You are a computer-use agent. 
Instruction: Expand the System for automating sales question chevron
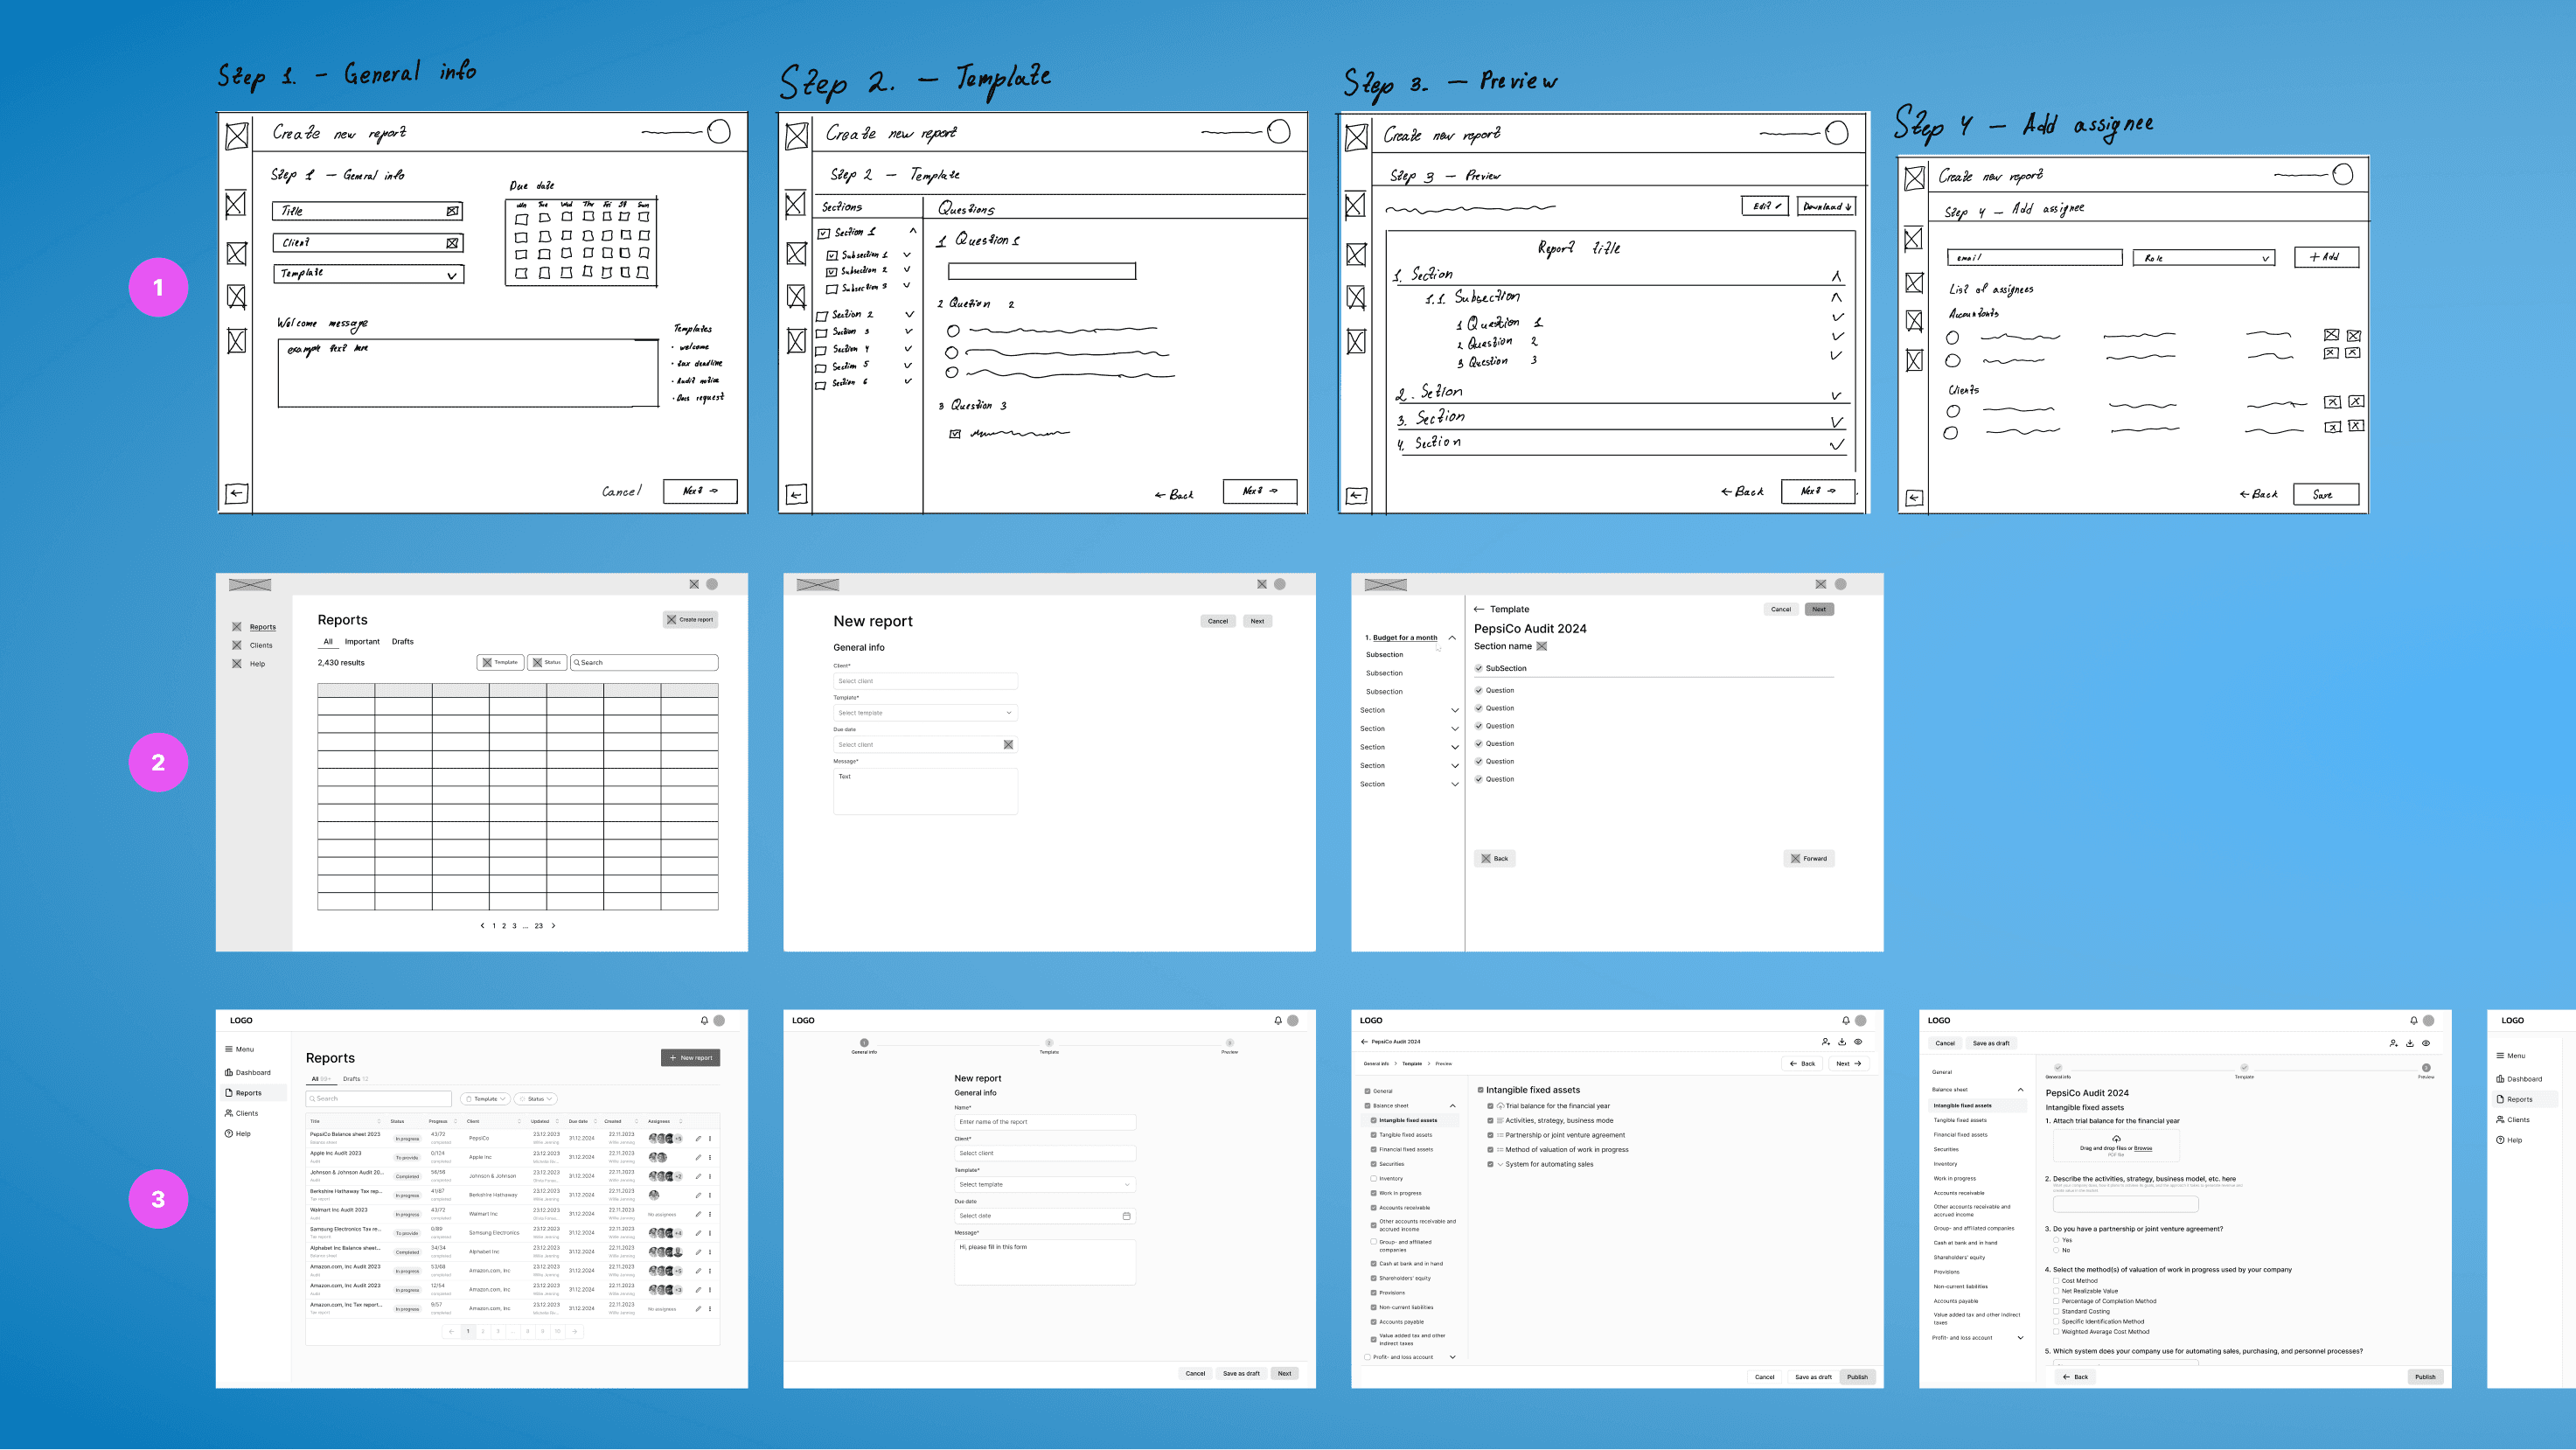click(1500, 1164)
